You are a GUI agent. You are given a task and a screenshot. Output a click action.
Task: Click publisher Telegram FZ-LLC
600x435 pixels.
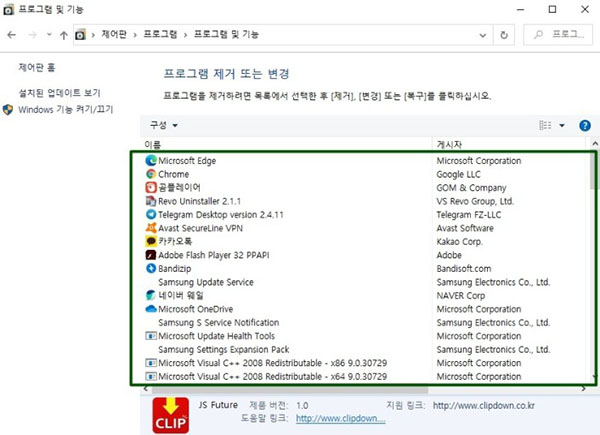click(469, 215)
